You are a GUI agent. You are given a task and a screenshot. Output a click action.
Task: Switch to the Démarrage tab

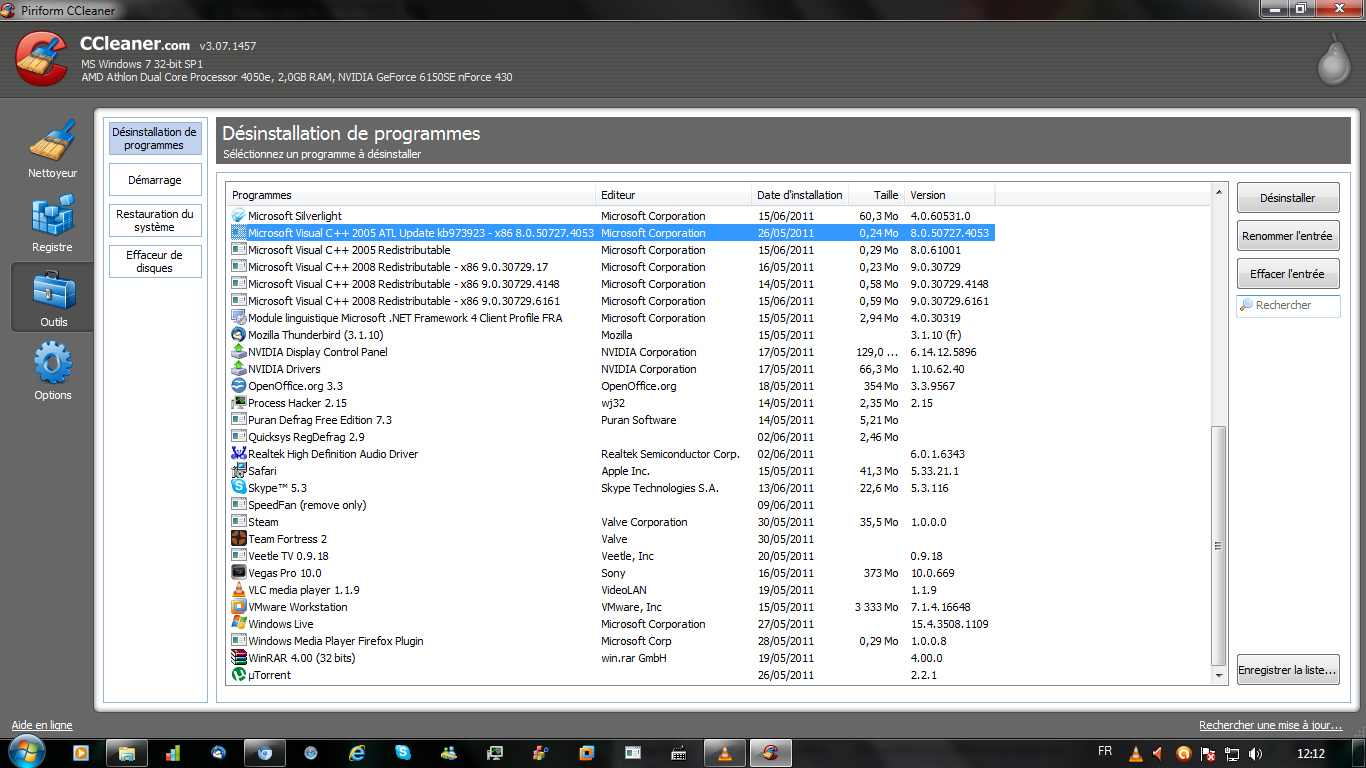pos(155,180)
